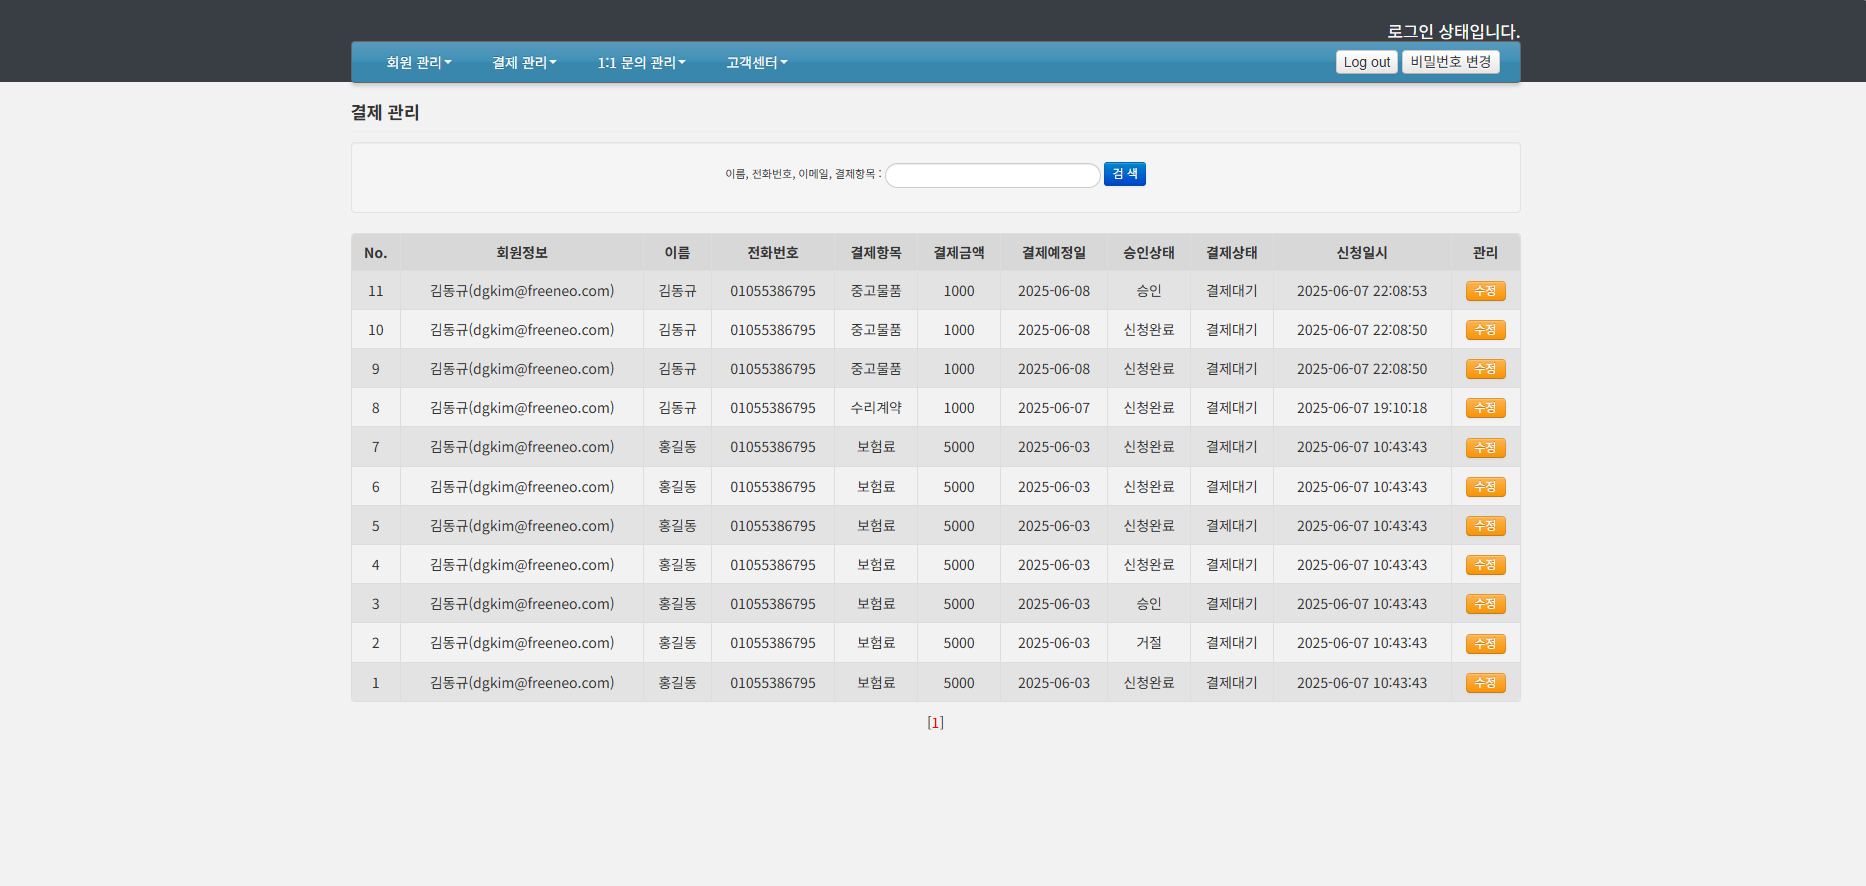
Task: Click the 전화번호 column header
Action: (x=773, y=253)
